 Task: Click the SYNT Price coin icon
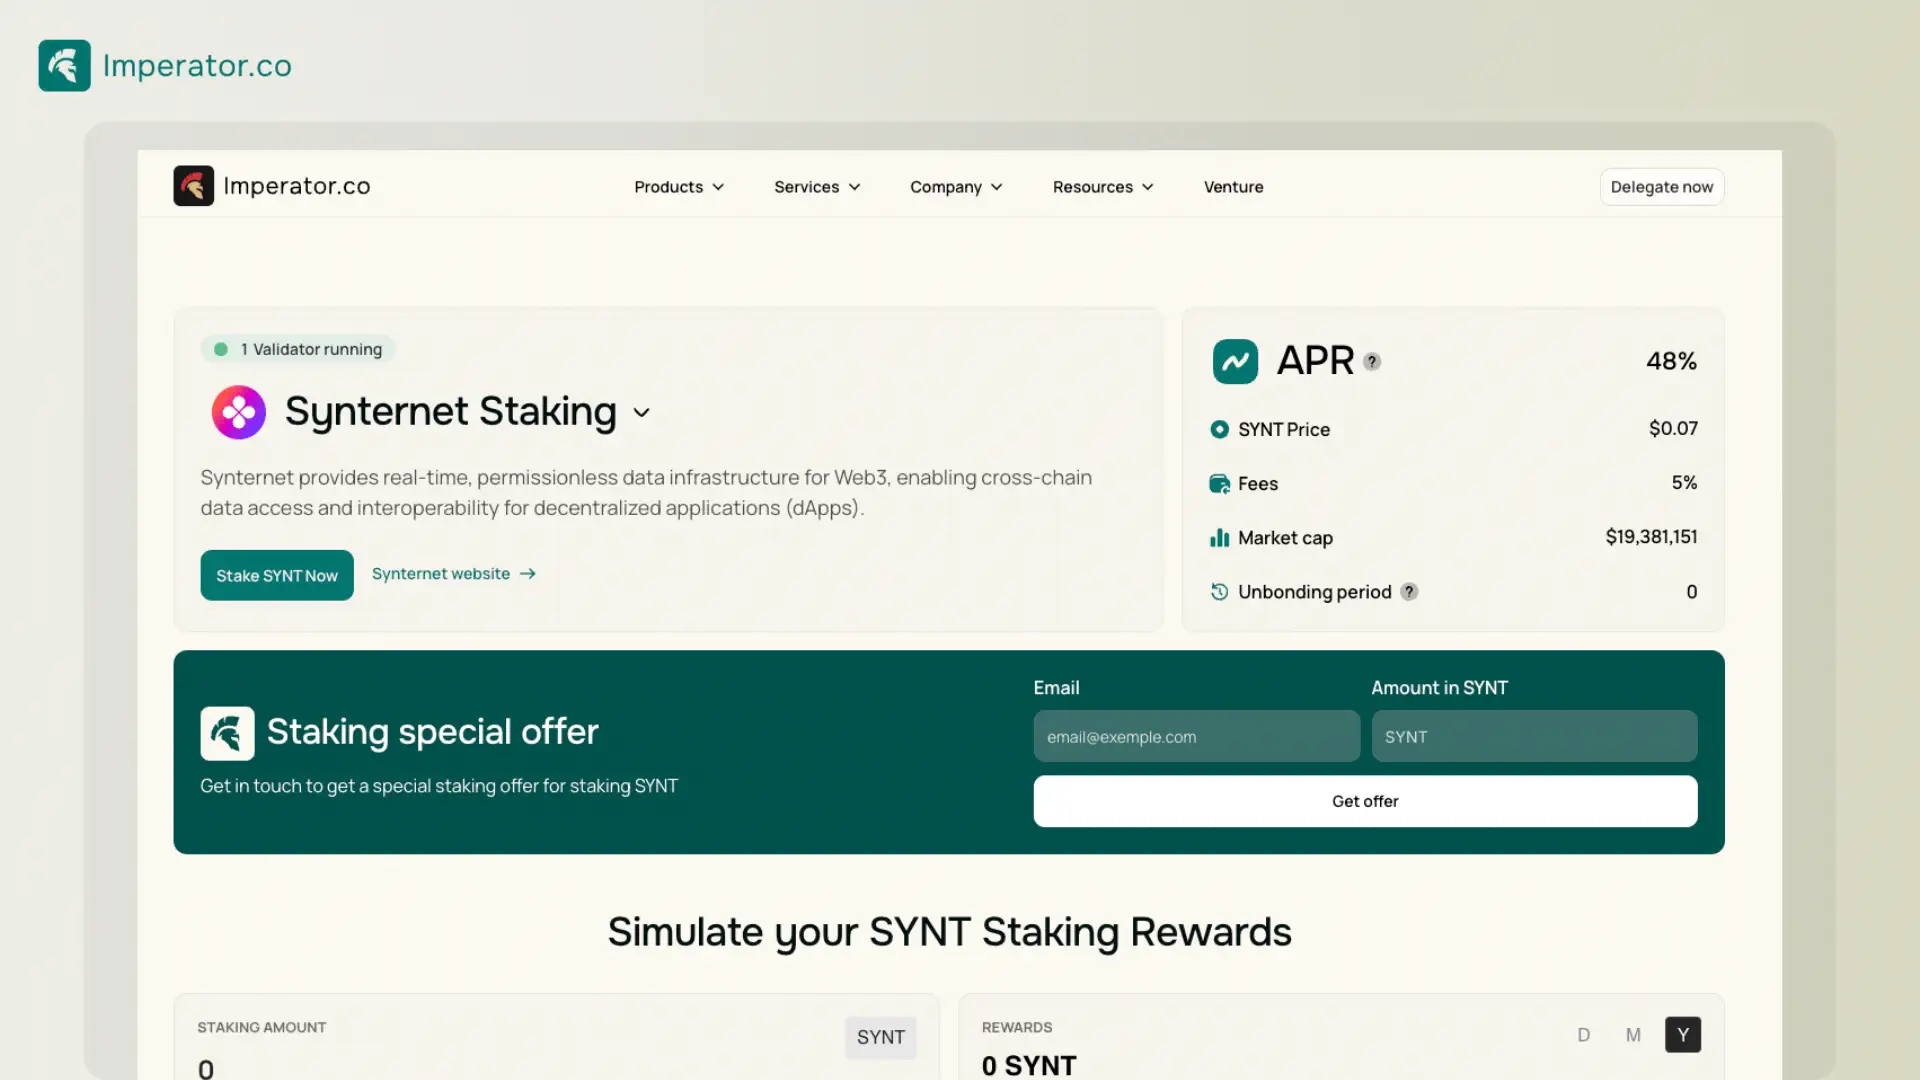click(x=1219, y=429)
